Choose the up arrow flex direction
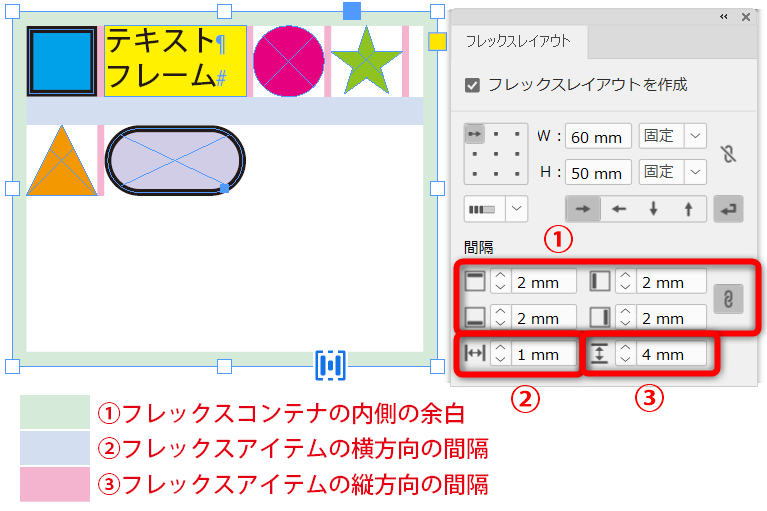Image resolution: width=767 pixels, height=511 pixels. (x=688, y=209)
